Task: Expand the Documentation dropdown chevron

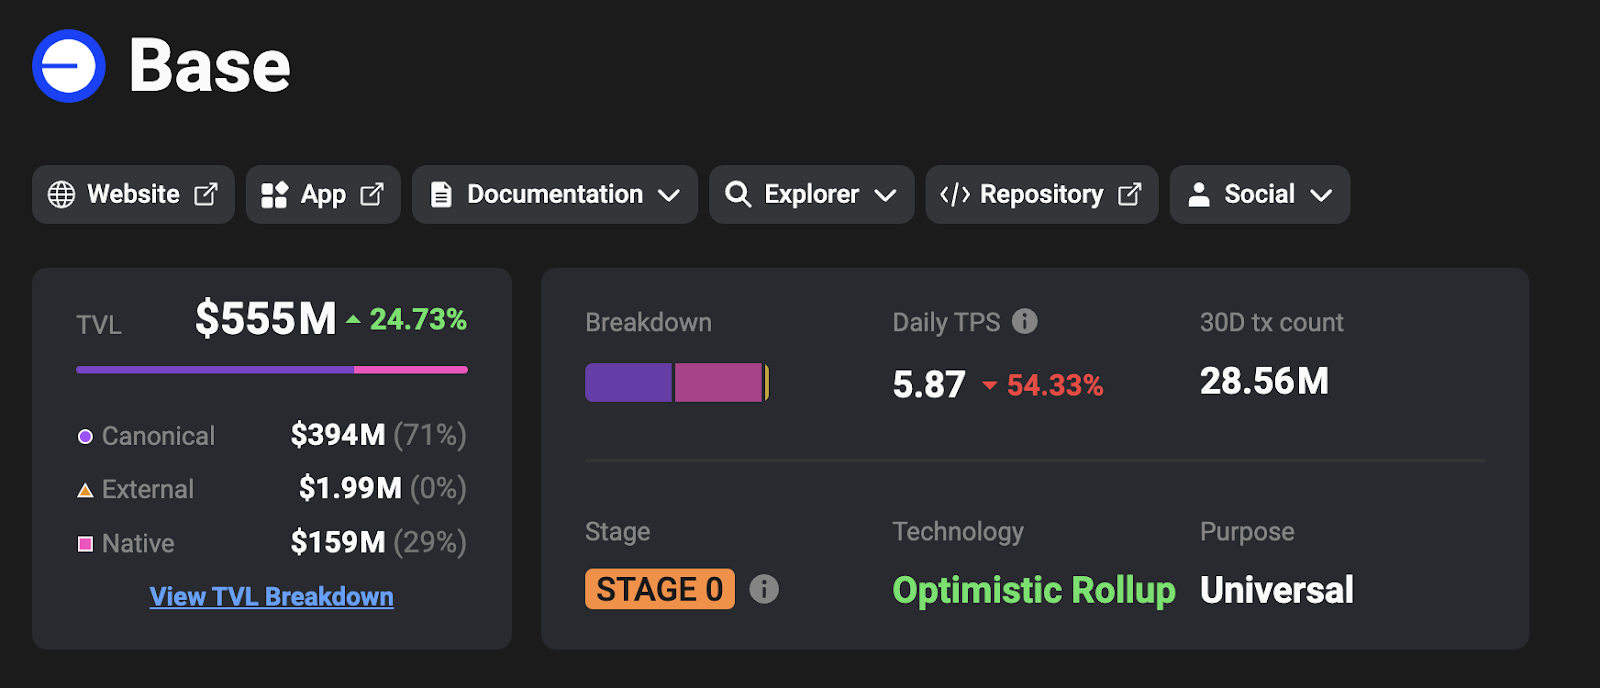Action: 669,196
